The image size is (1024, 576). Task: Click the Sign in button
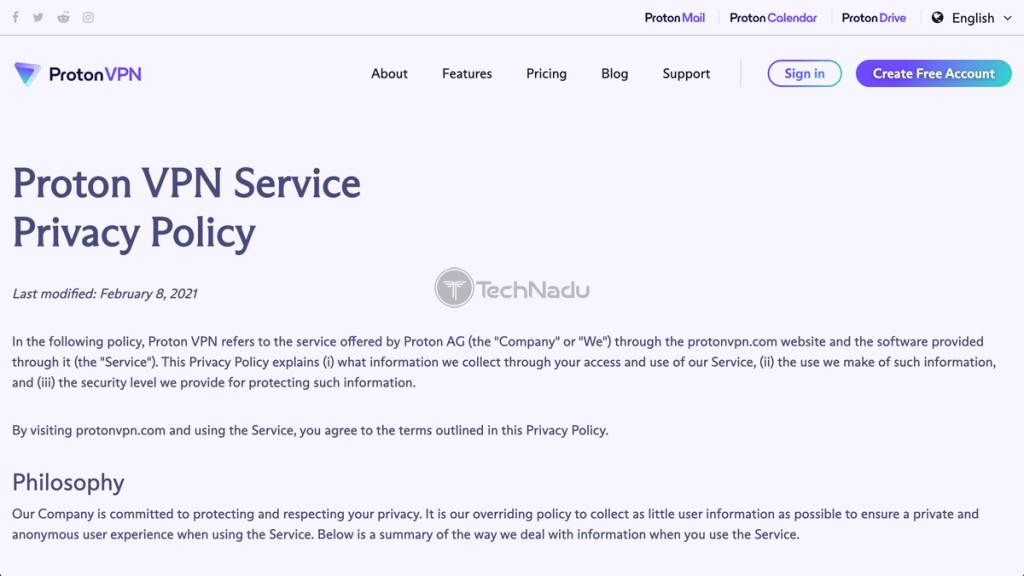point(805,73)
